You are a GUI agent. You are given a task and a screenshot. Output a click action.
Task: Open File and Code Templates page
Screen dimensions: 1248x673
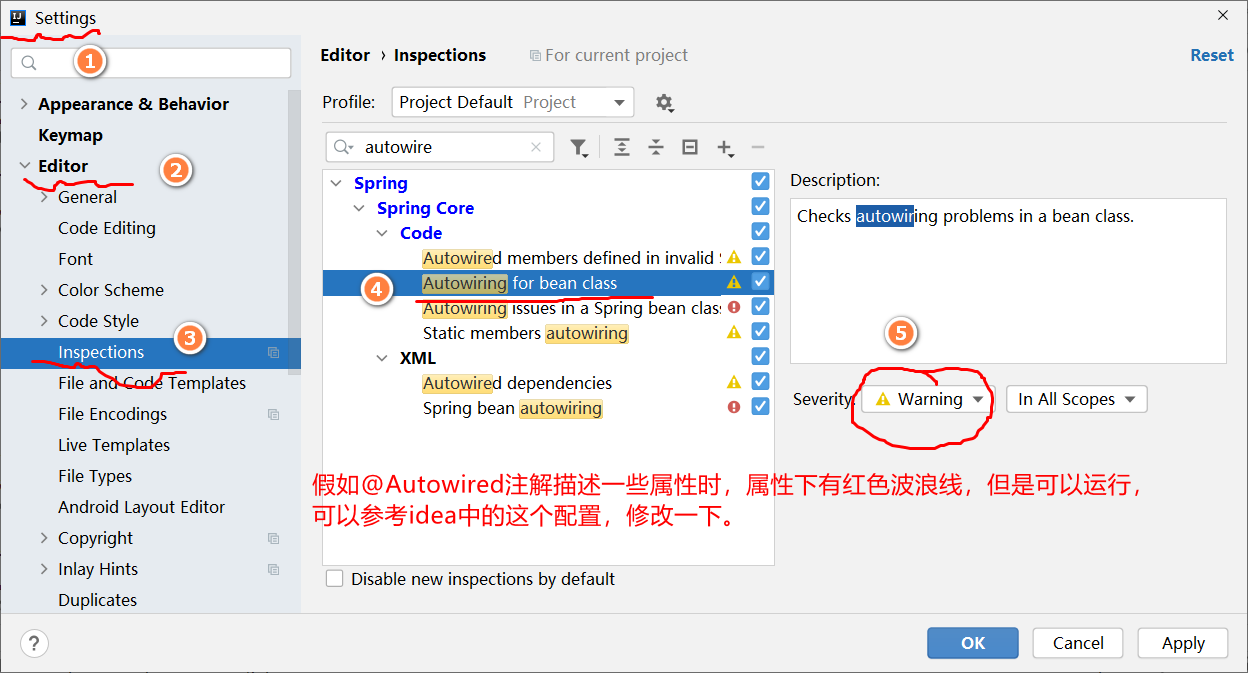[x=152, y=383]
